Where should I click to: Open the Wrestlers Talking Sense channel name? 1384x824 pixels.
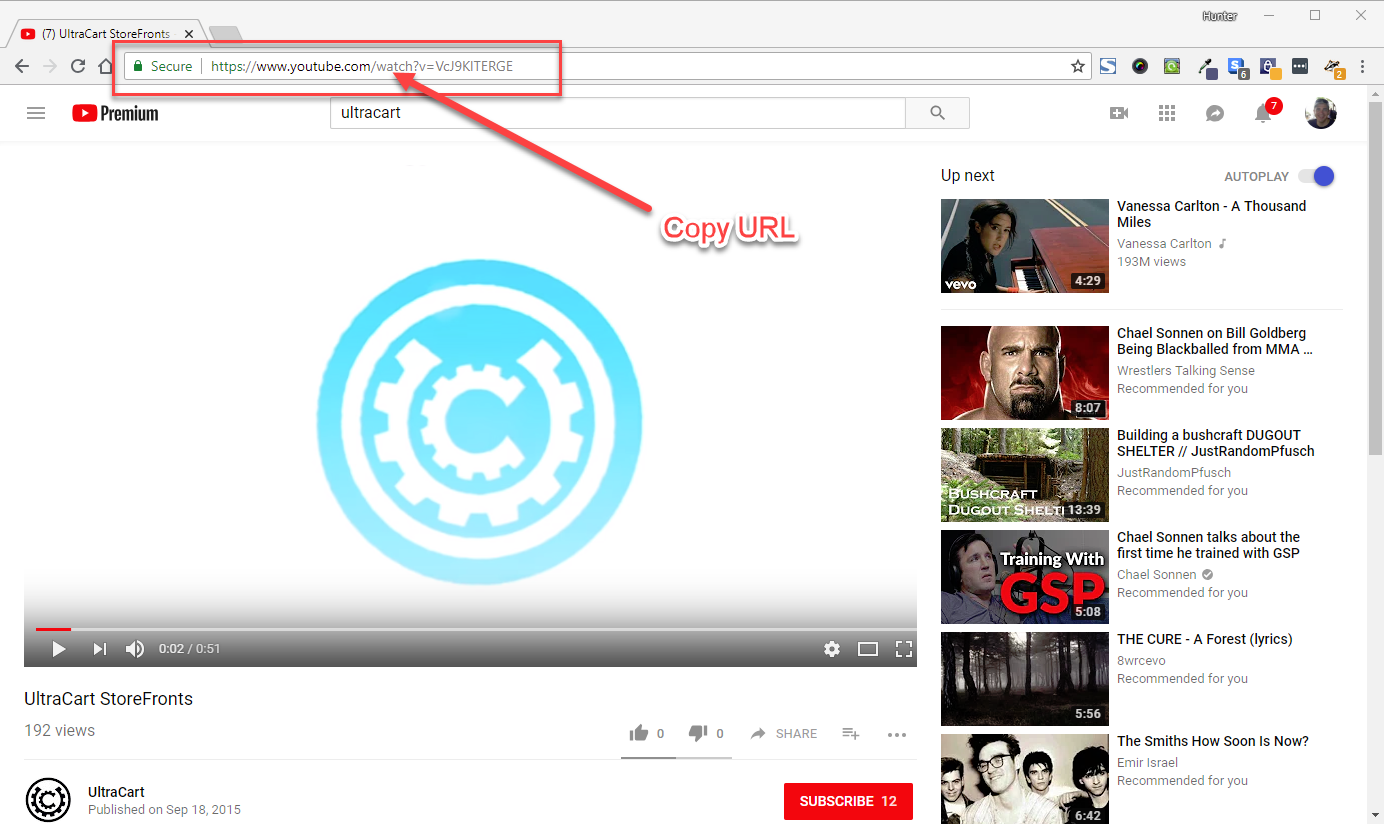click(1185, 371)
